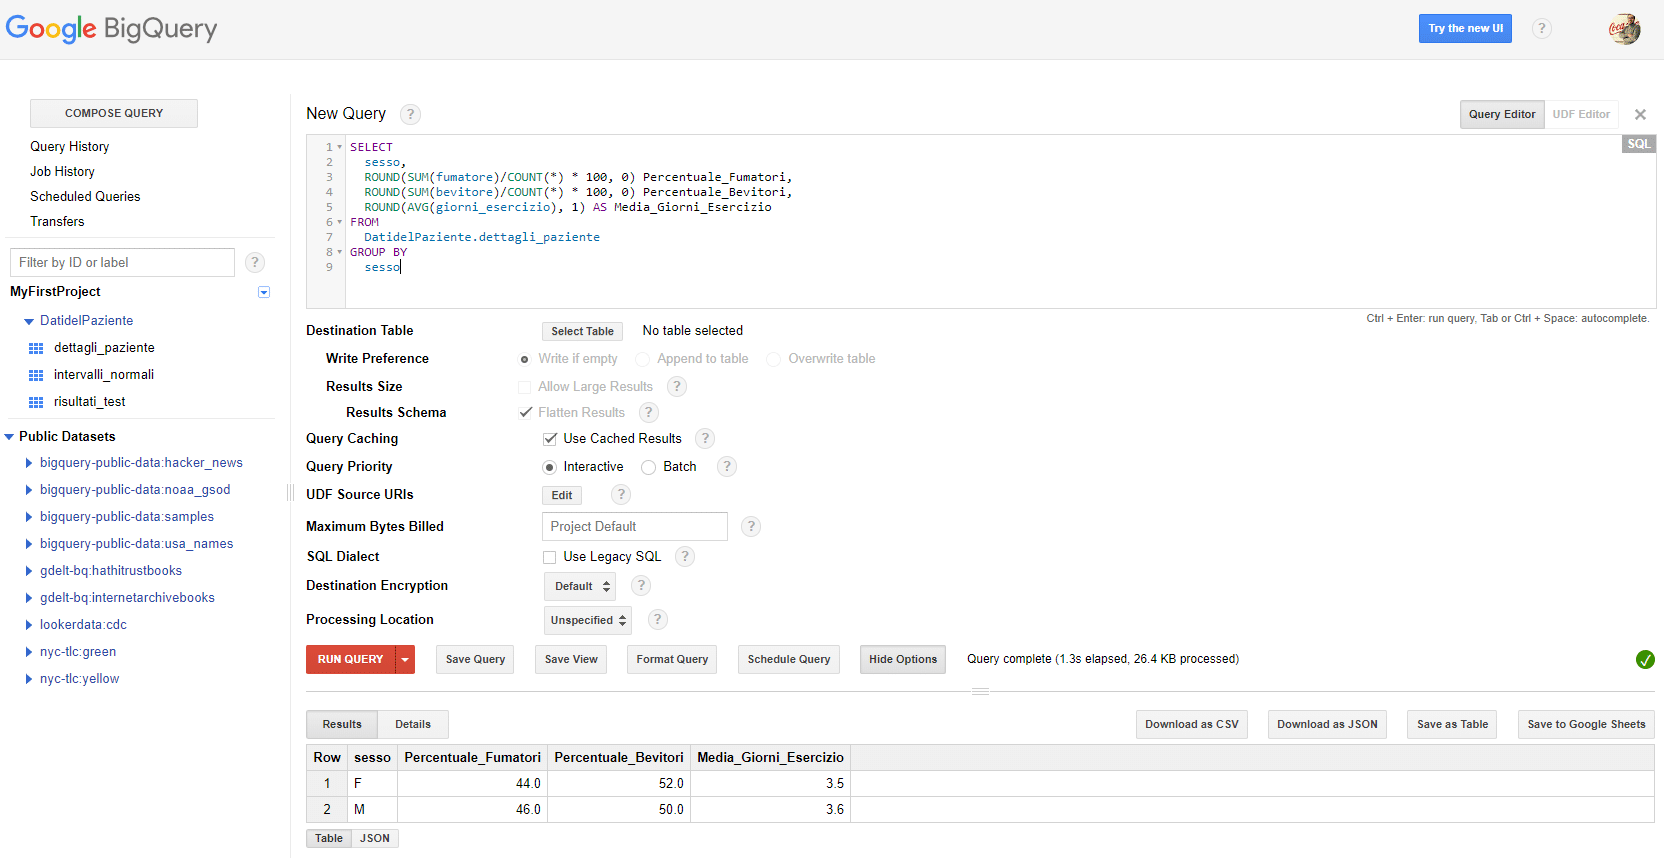Click help icon beside dataset filter box
Viewport: 1664px width, 858px height.
click(255, 262)
